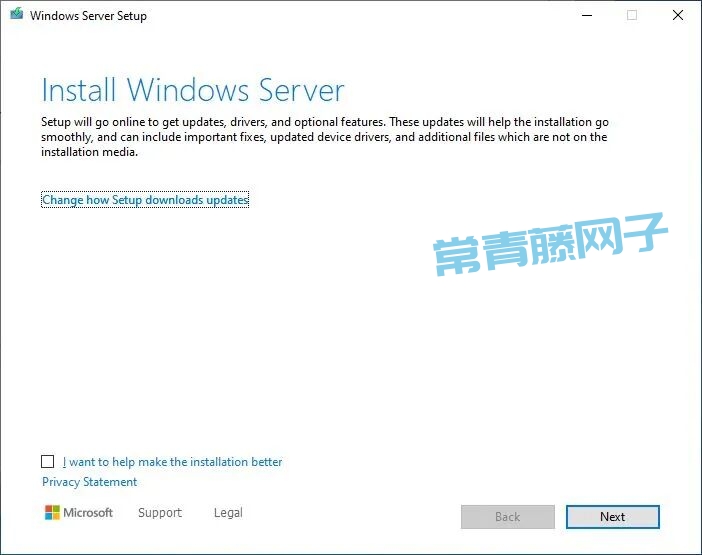Close the Windows Server Setup window
The width and height of the screenshot is (702, 555).
tap(678, 16)
